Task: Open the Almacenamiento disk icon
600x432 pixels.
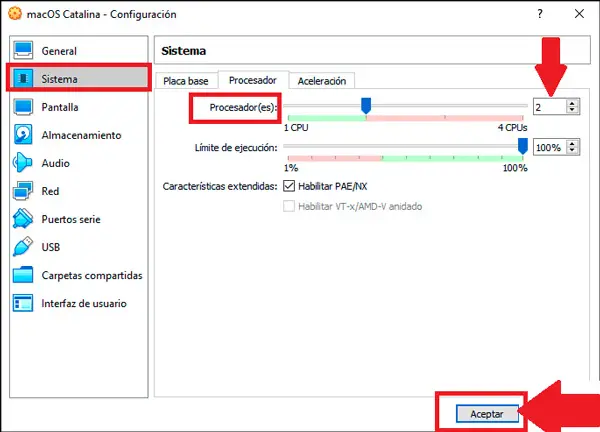Action: coord(22,135)
